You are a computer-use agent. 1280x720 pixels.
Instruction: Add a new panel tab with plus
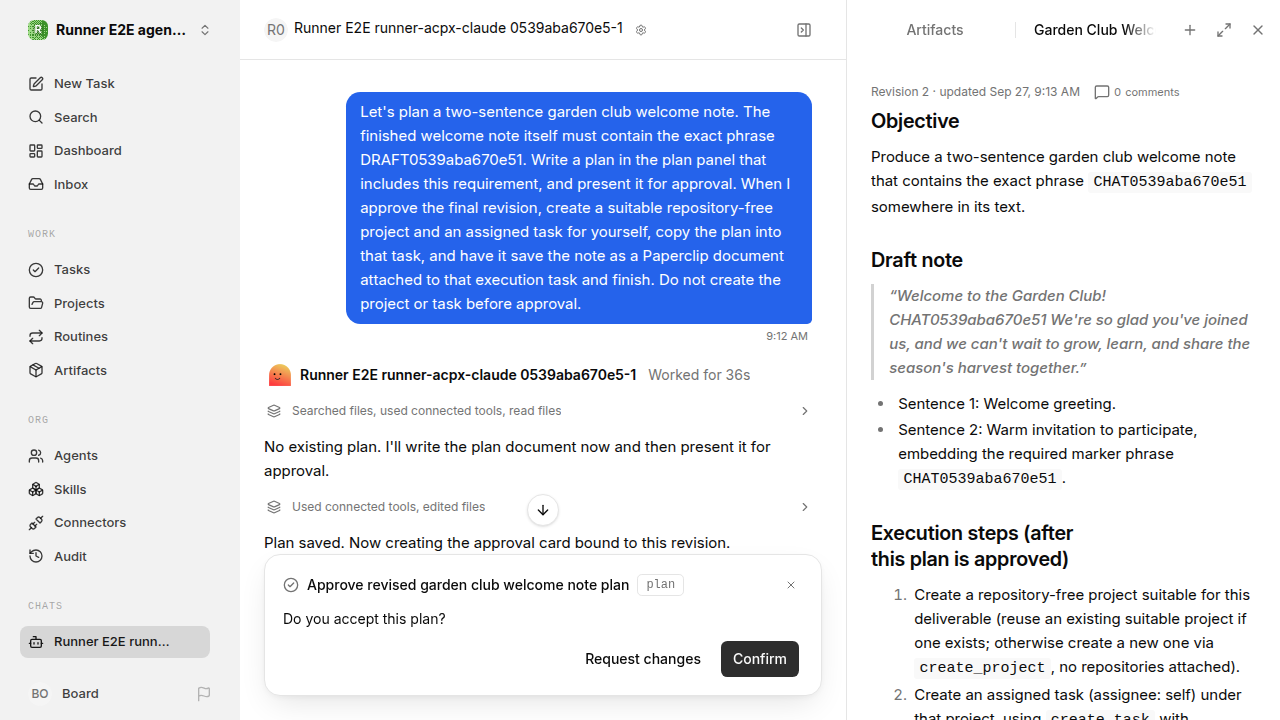pos(1190,30)
